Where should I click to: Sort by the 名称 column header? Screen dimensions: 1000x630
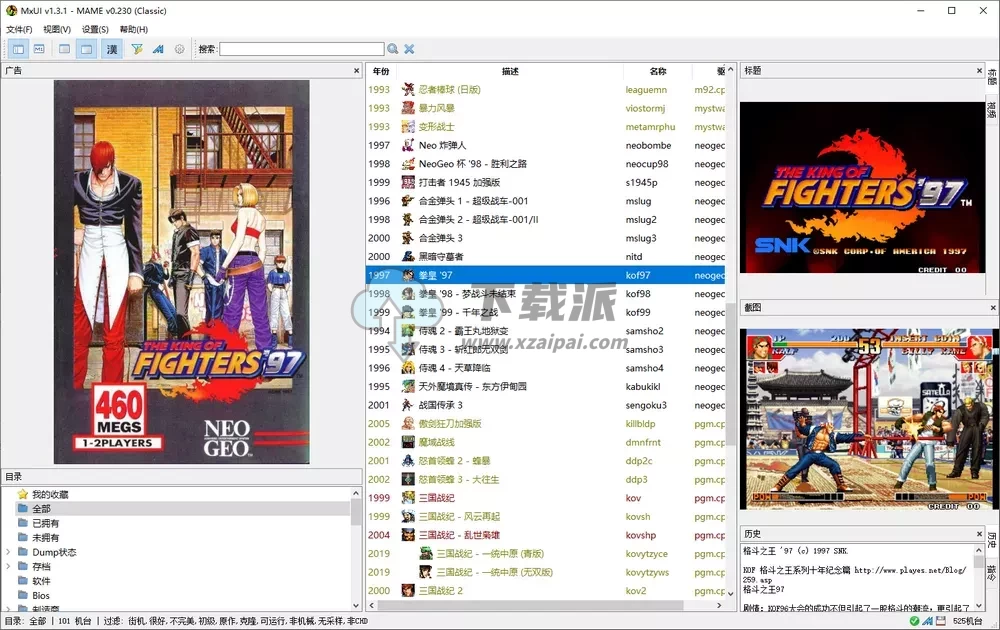(658, 71)
